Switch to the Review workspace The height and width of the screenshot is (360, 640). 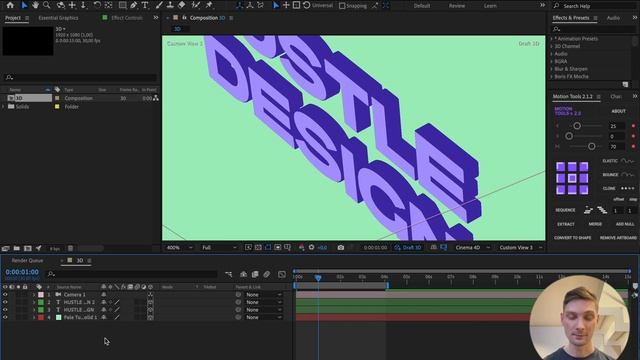(457, 6)
